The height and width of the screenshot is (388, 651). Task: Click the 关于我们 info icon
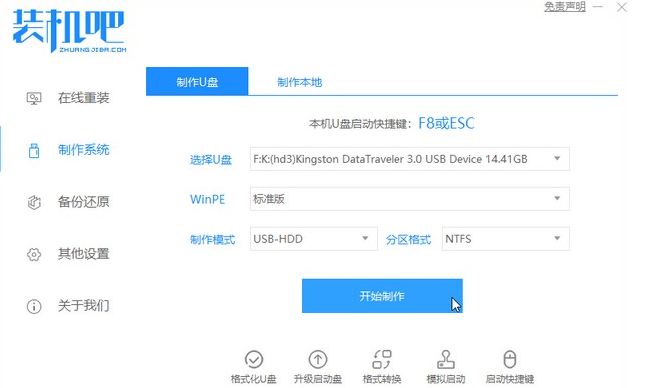tap(34, 306)
